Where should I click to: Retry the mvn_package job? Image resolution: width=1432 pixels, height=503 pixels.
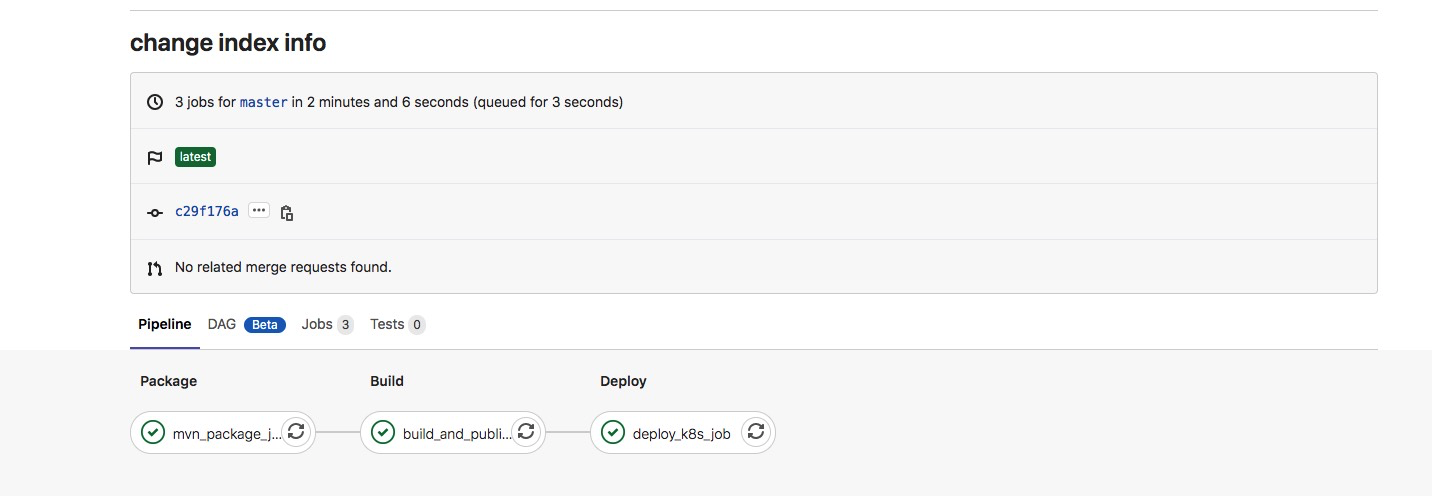296,432
